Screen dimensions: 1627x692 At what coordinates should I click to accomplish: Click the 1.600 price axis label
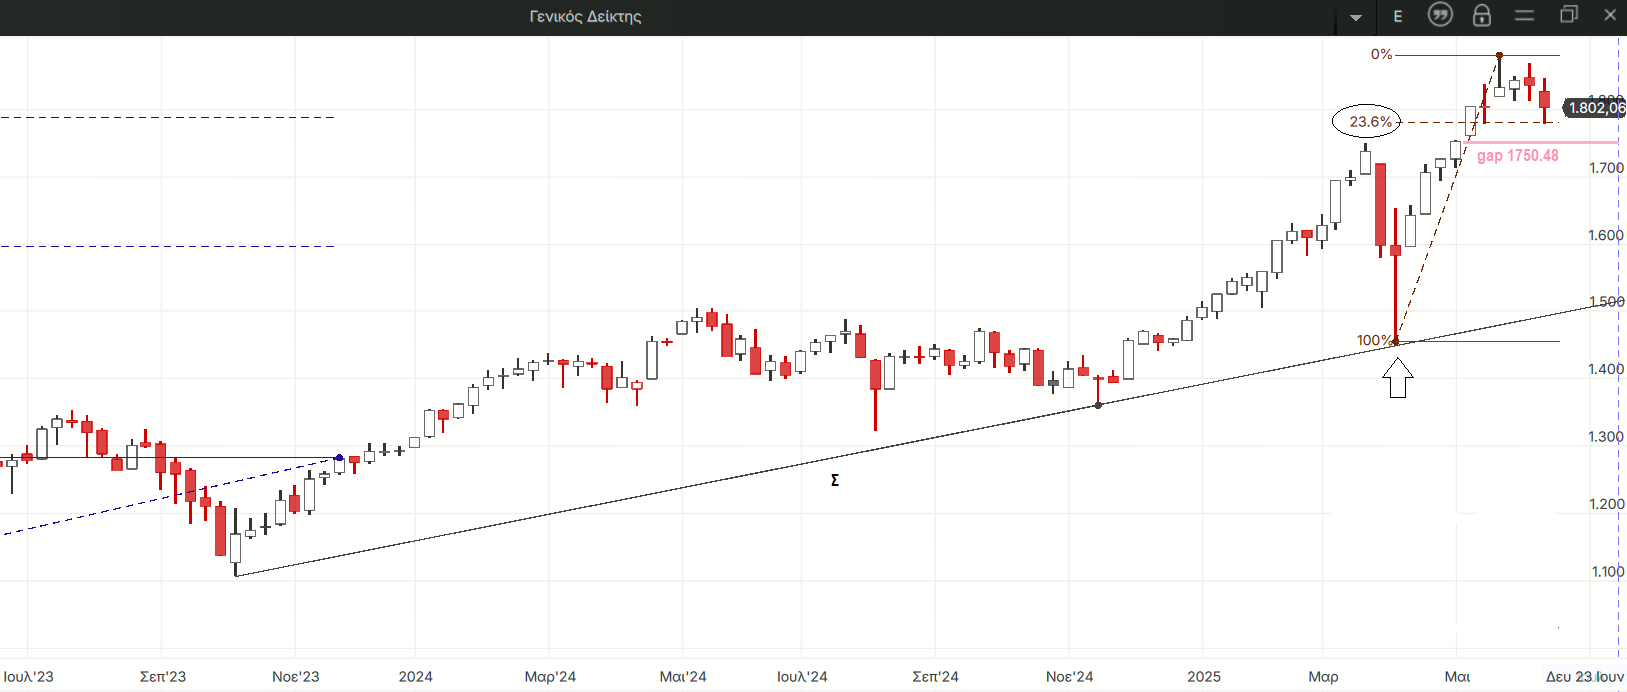click(1606, 235)
